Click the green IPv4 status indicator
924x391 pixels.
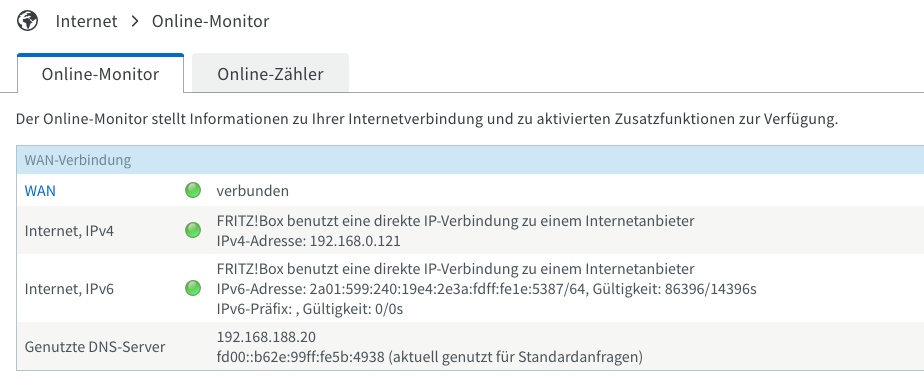193,230
